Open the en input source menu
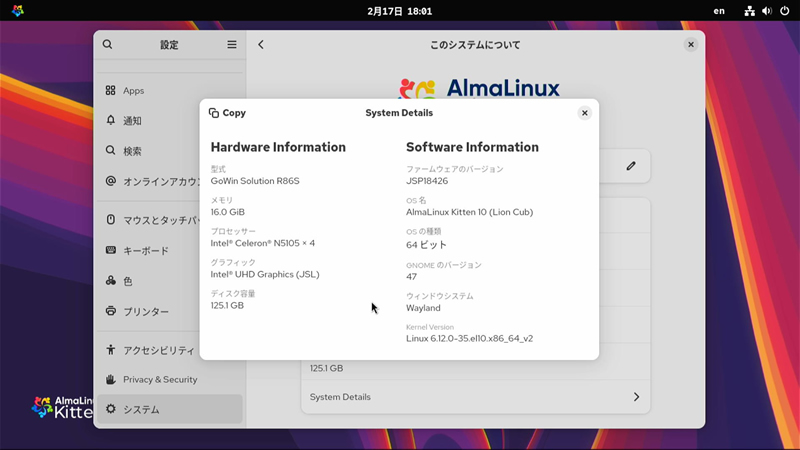 [719, 11]
